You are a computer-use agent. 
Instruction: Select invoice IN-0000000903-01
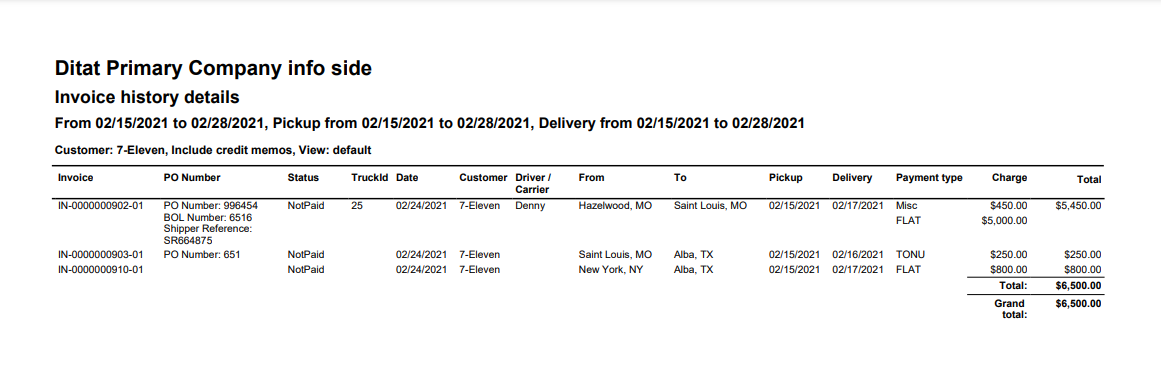click(x=100, y=255)
